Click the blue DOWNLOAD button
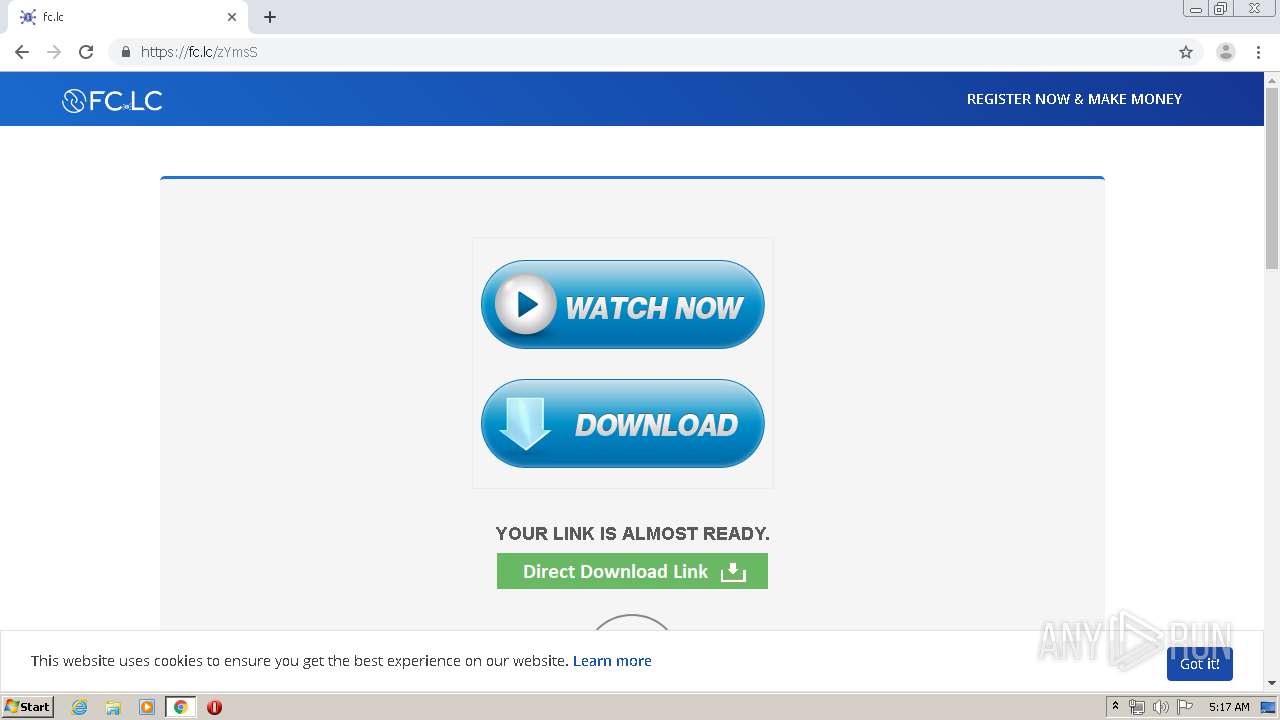Image resolution: width=1280 pixels, height=720 pixels. (x=623, y=424)
